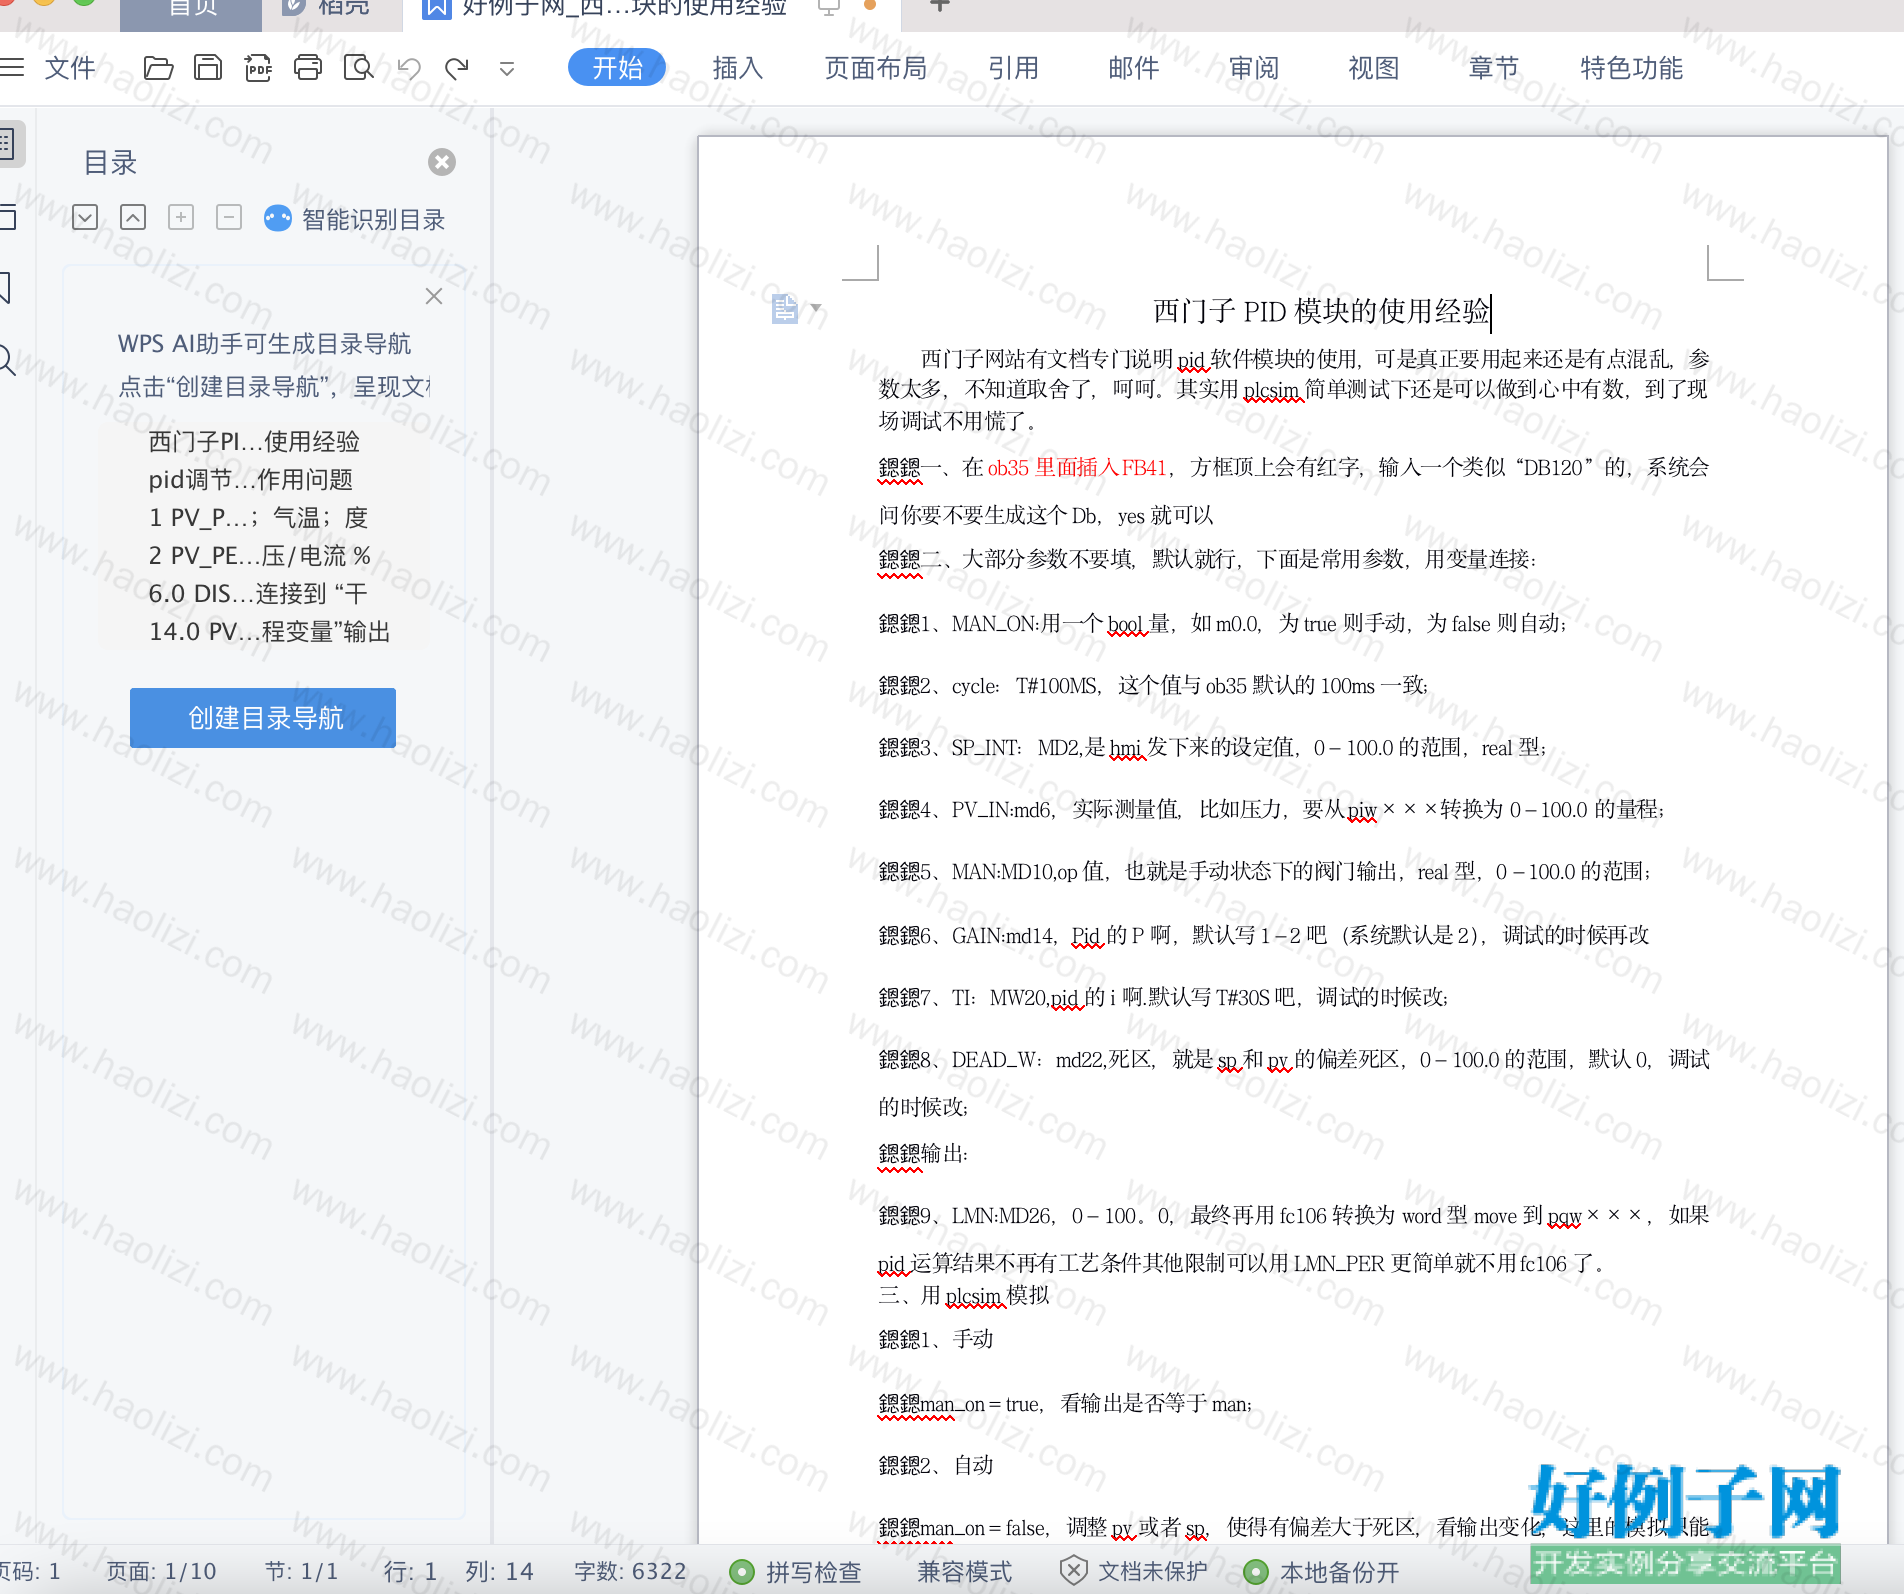Switch to the 审阅 tab
Screen dimensions: 1904x1594
coord(1254,68)
